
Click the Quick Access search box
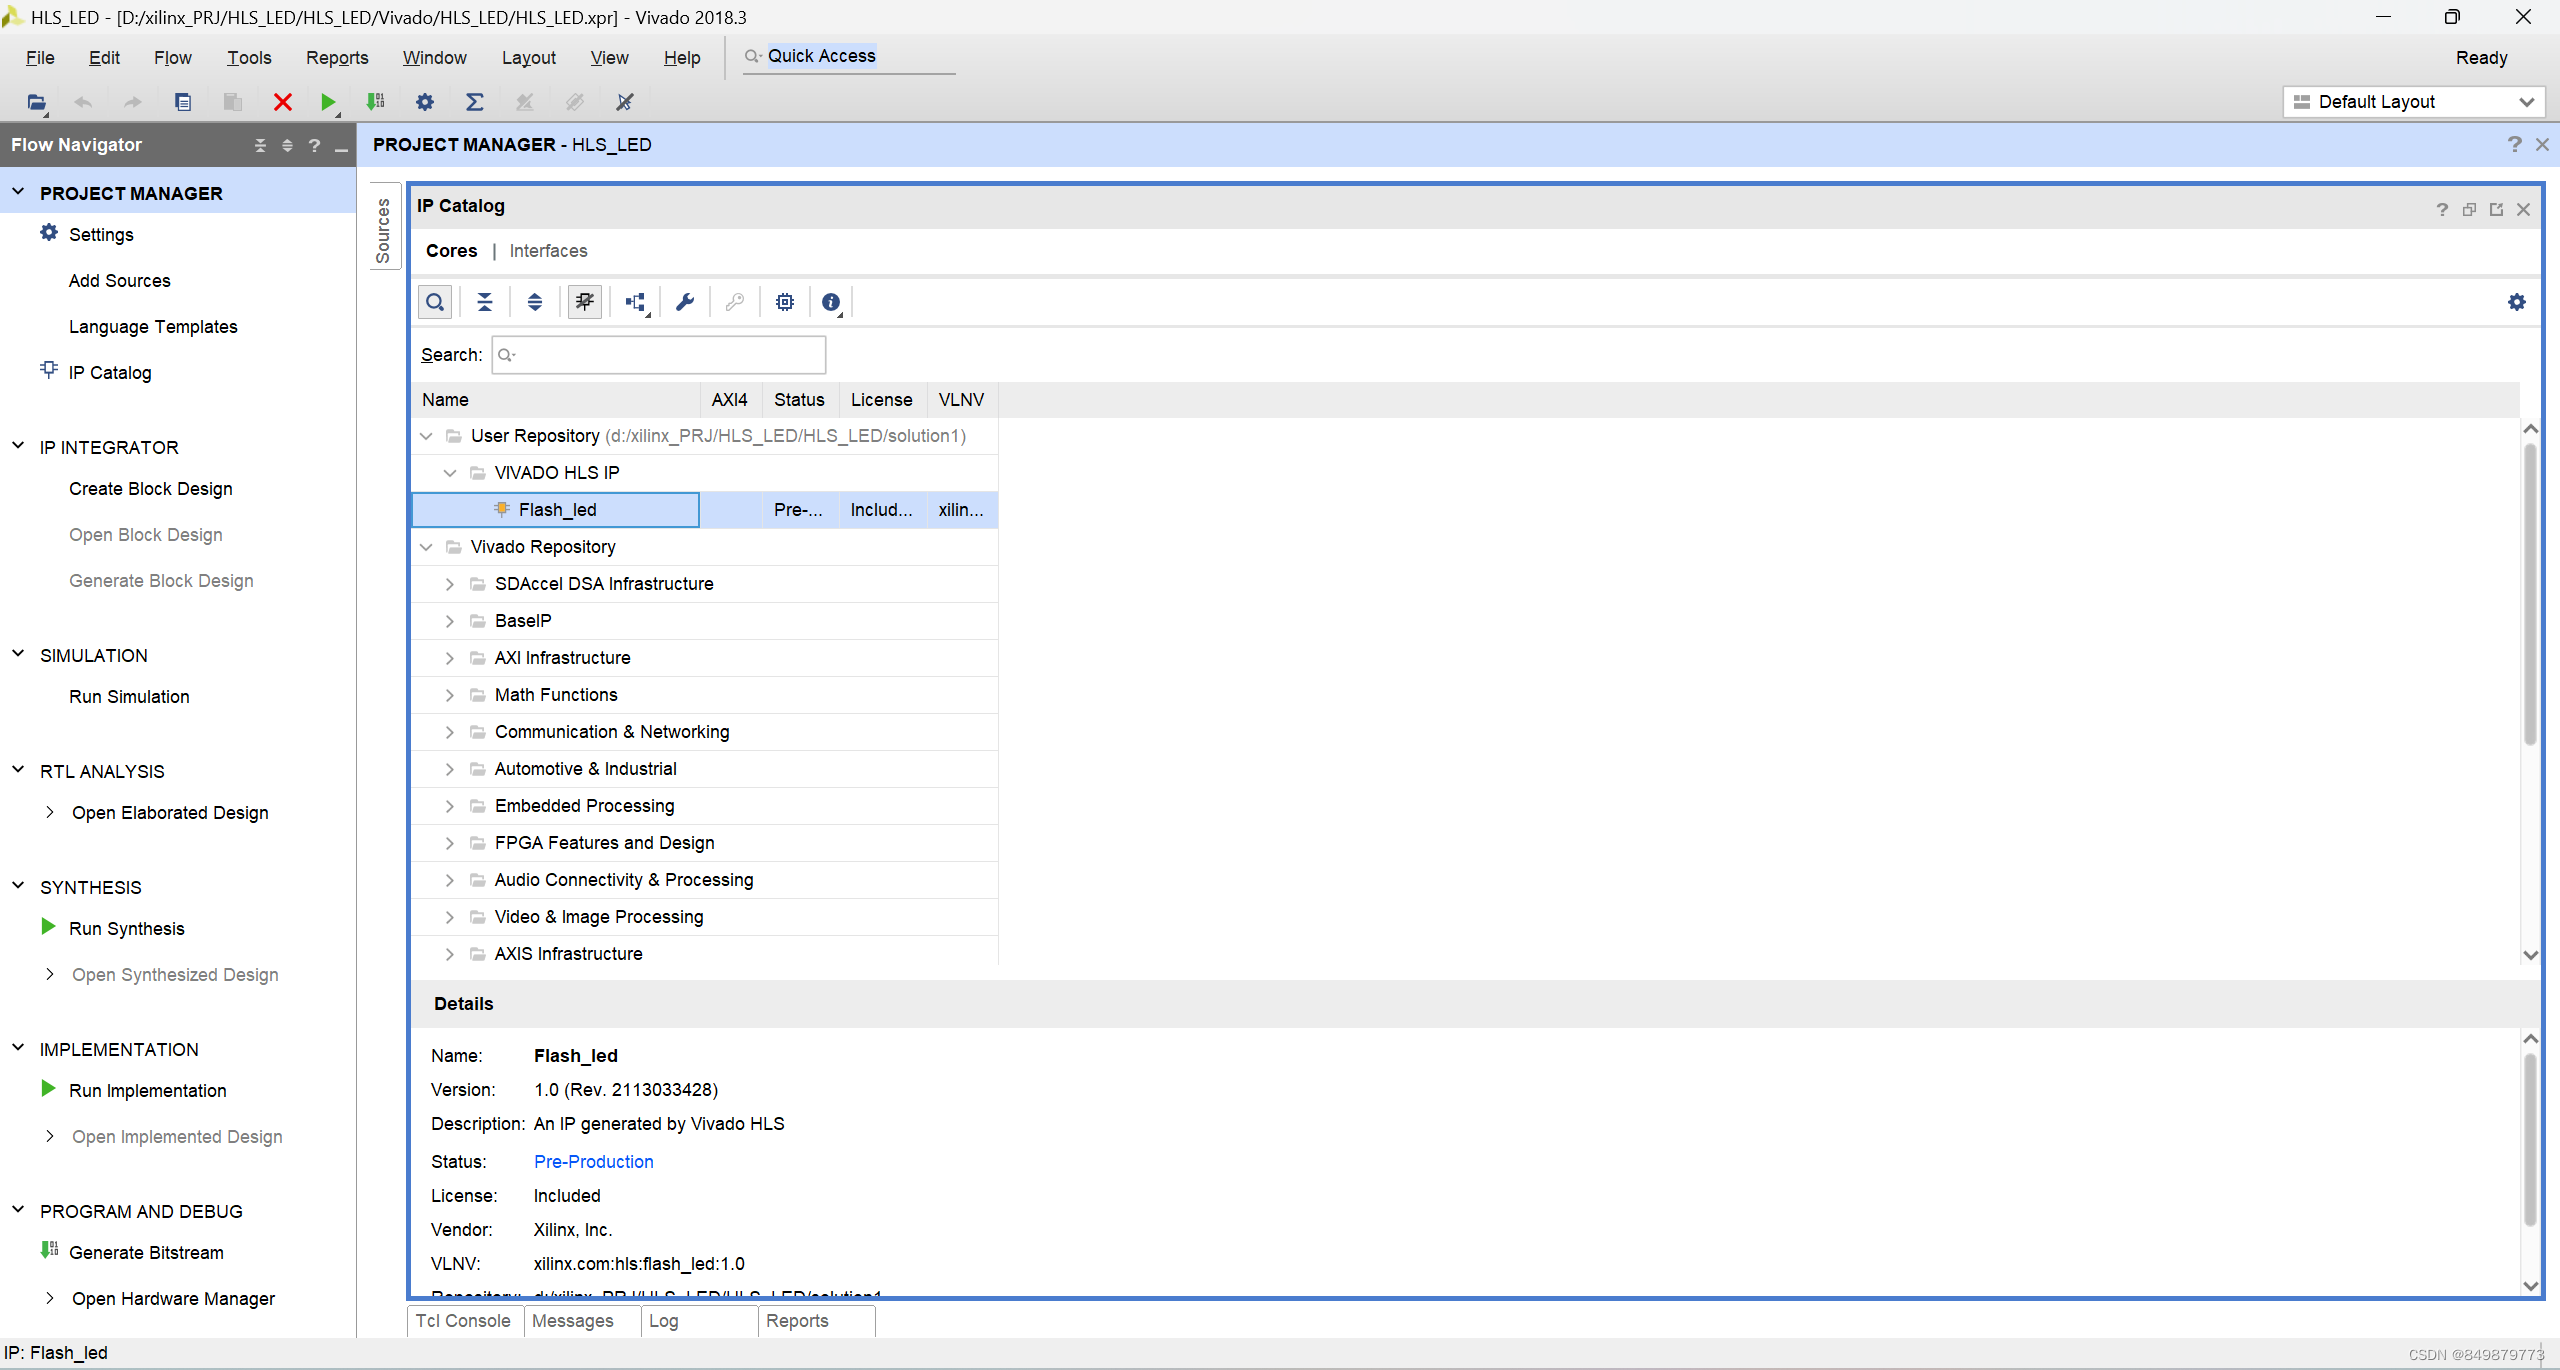848,57
